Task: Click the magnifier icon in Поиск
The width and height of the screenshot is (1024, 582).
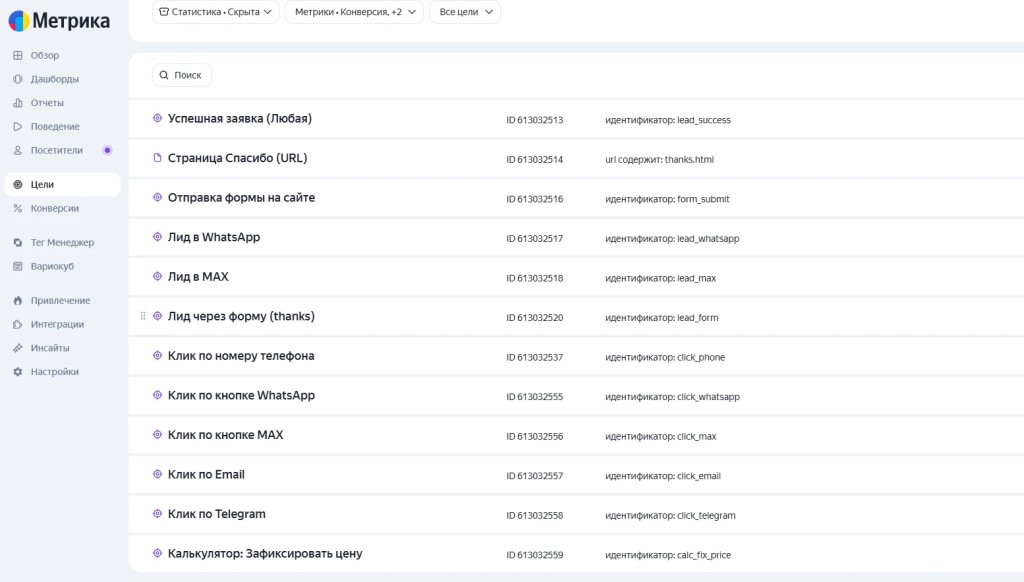Action: pyautogui.click(x=164, y=75)
